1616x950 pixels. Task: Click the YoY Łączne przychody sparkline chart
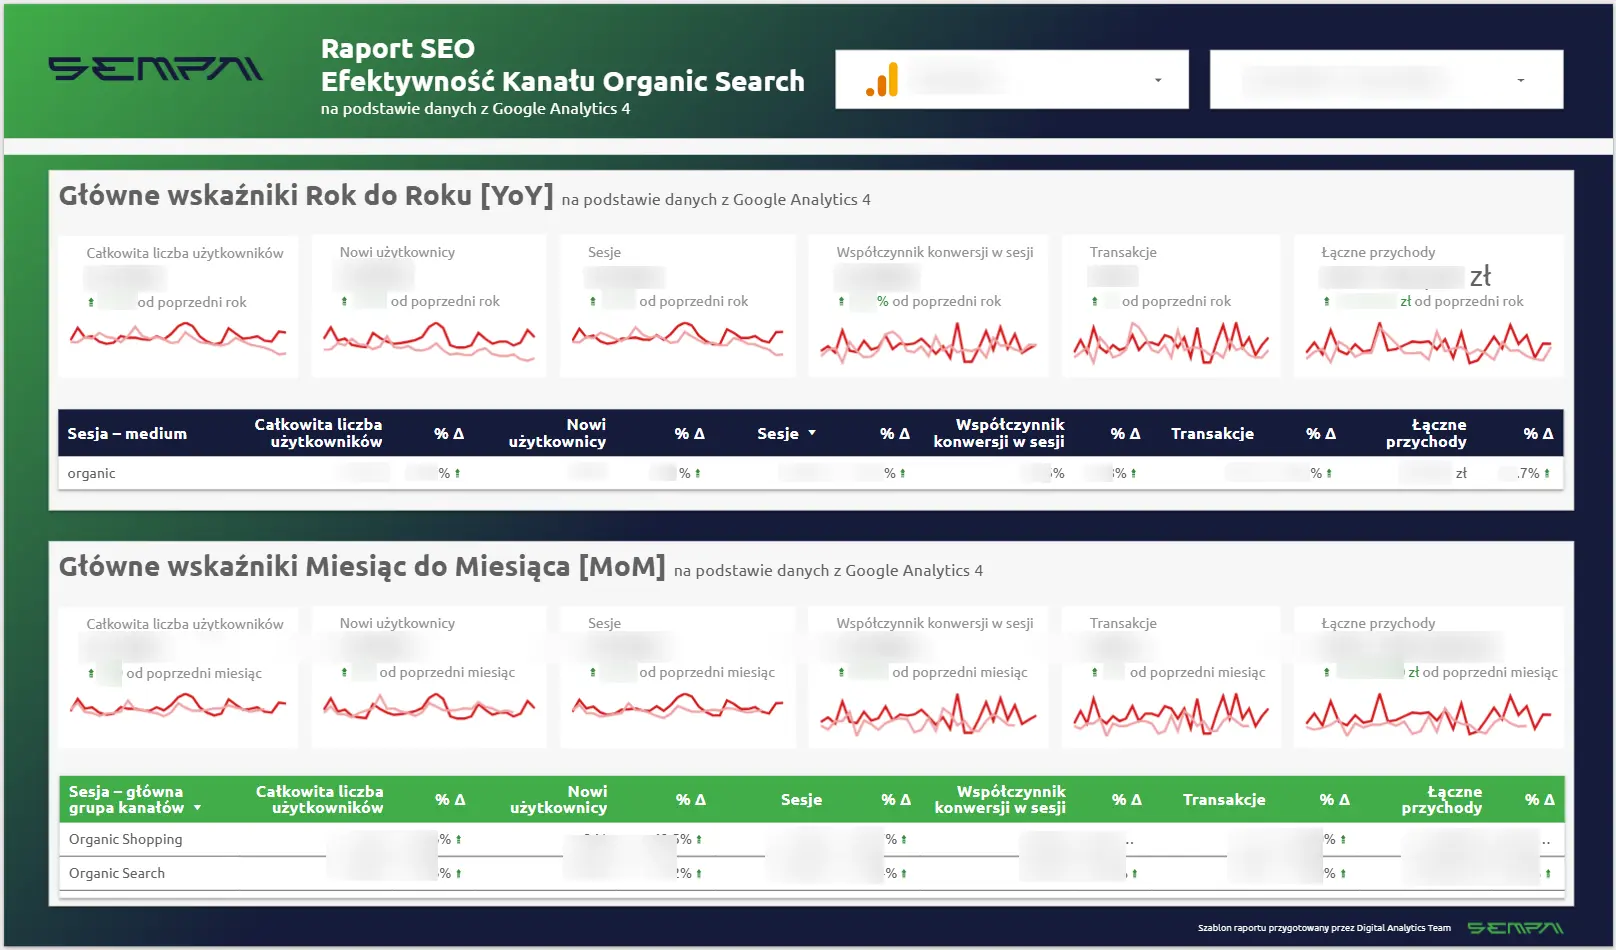tap(1428, 343)
